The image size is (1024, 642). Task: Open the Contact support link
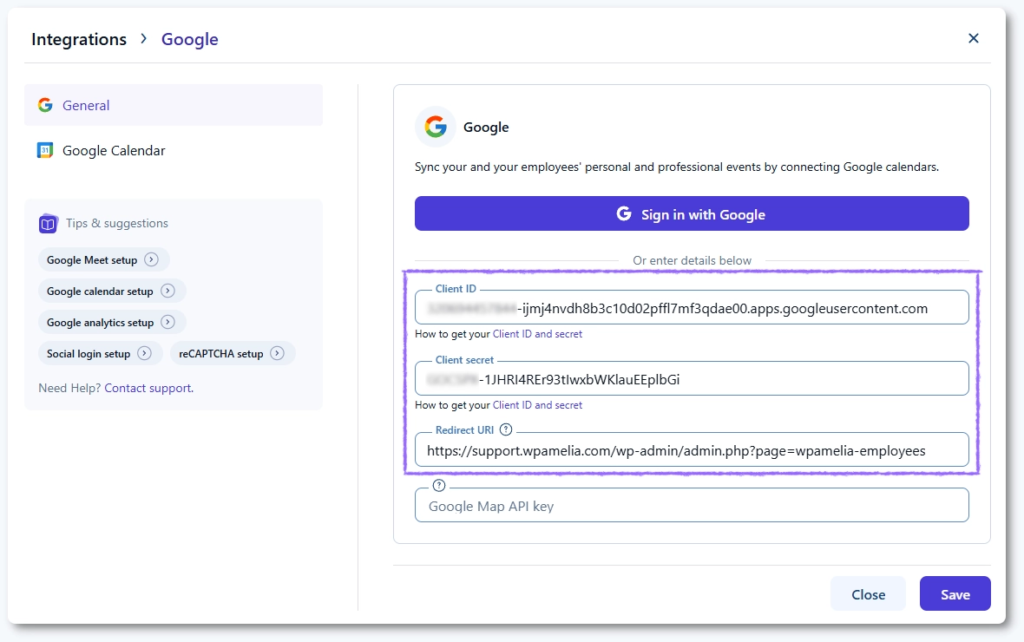click(x=148, y=388)
